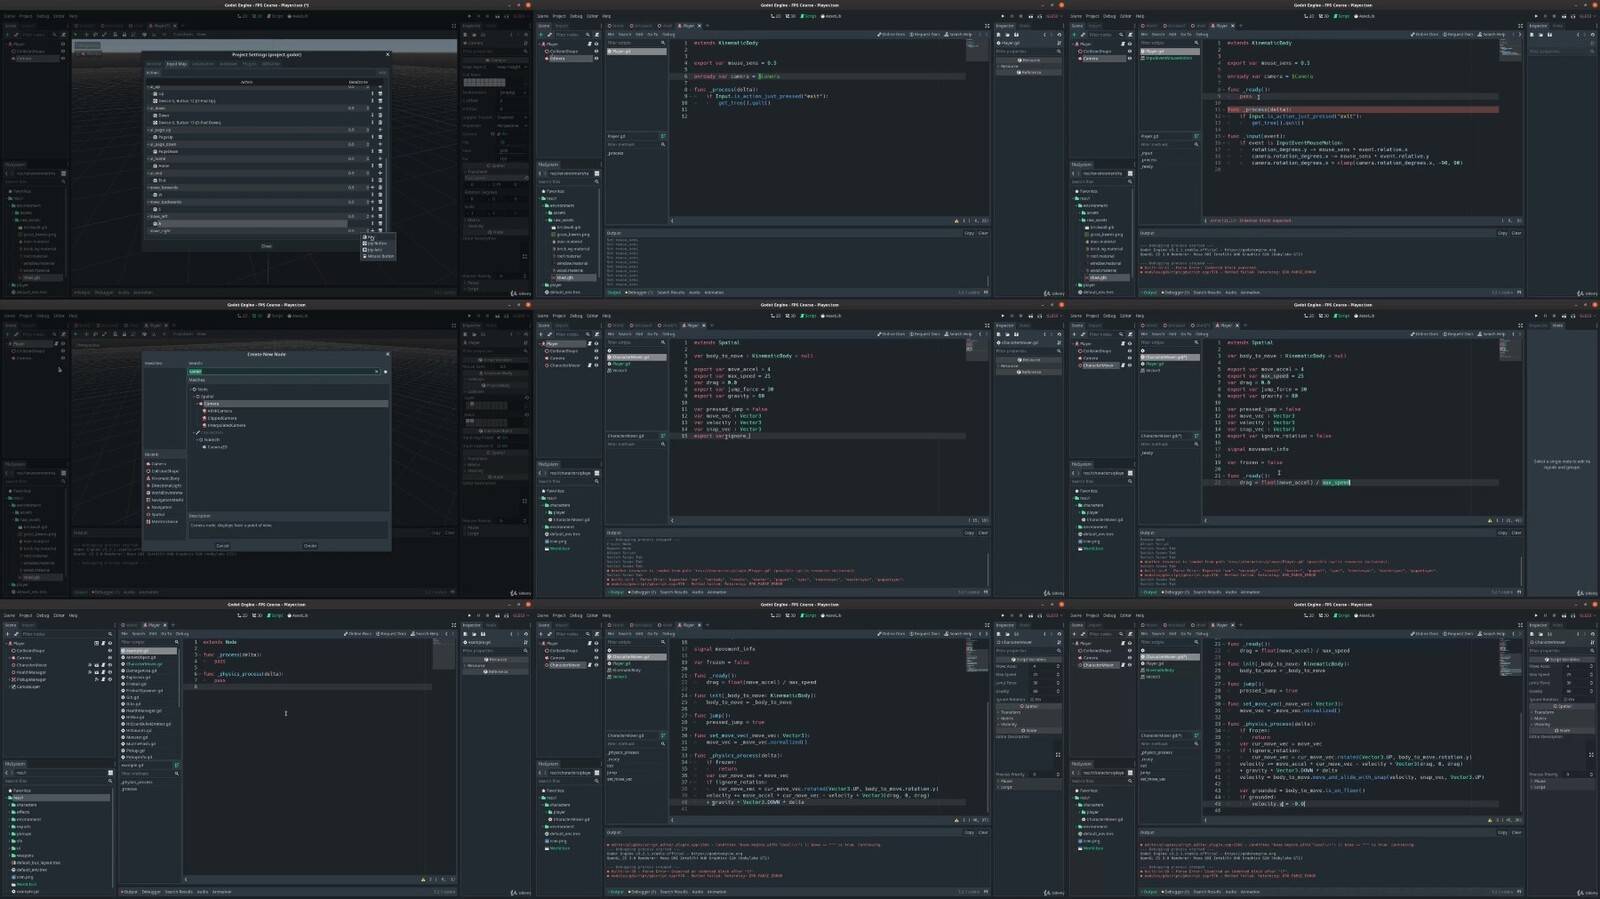Remove the End key binding with trash icon
Screen dimensions: 1600x899
[x=380, y=180]
